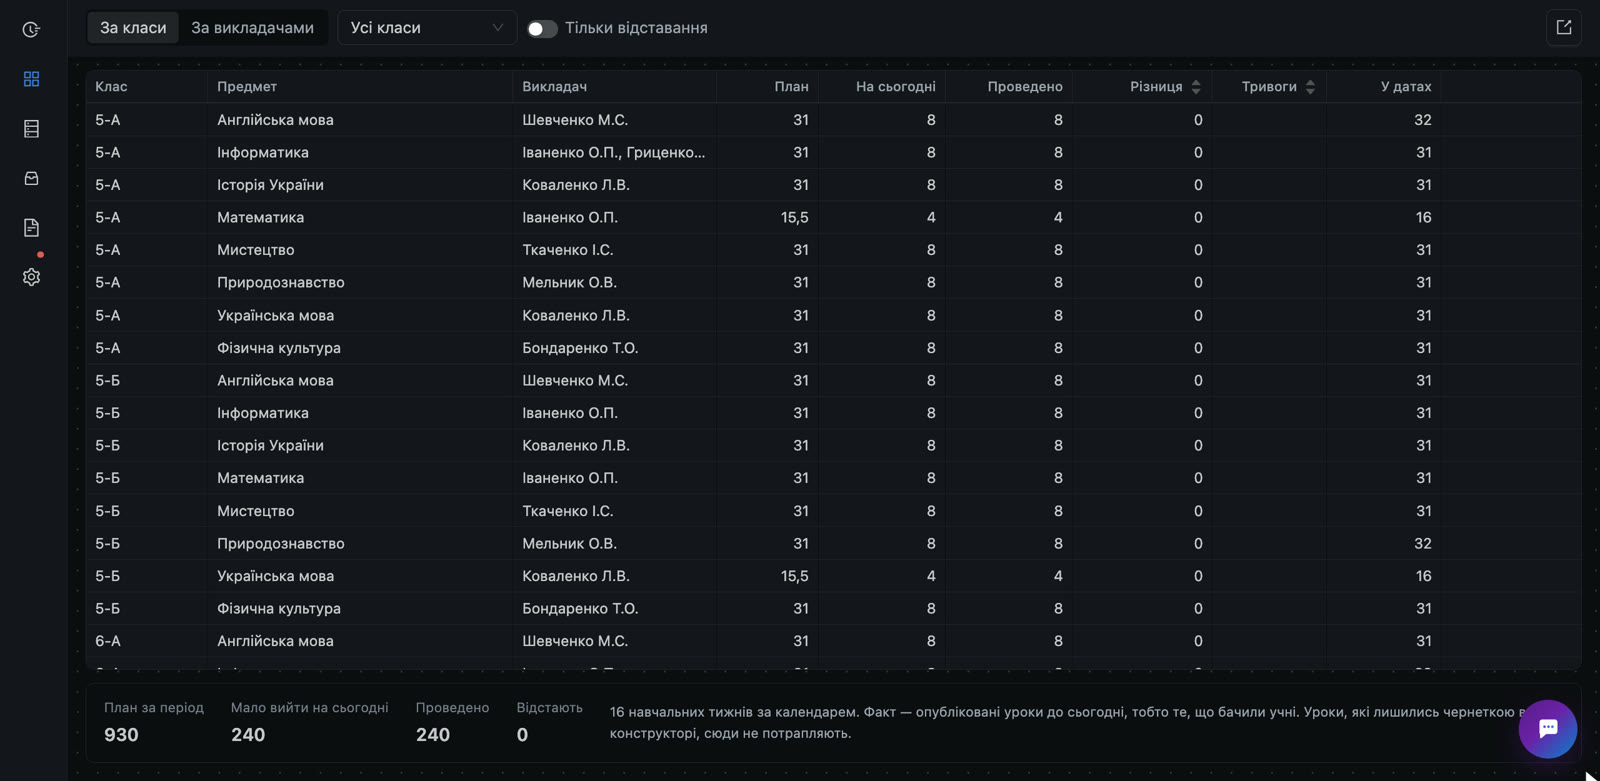Expand the Усі класи dropdown

(427, 28)
